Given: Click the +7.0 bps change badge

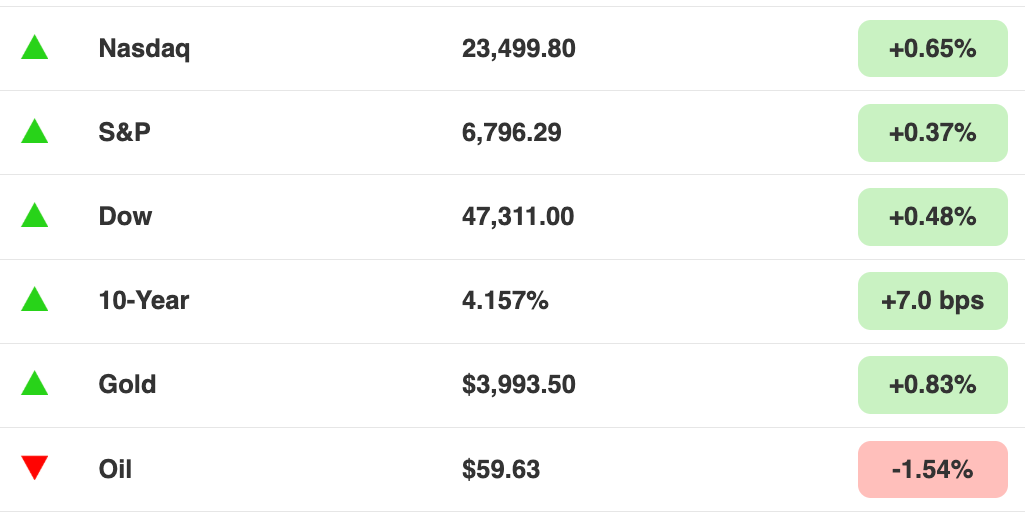Looking at the screenshot, I should click(x=933, y=301).
